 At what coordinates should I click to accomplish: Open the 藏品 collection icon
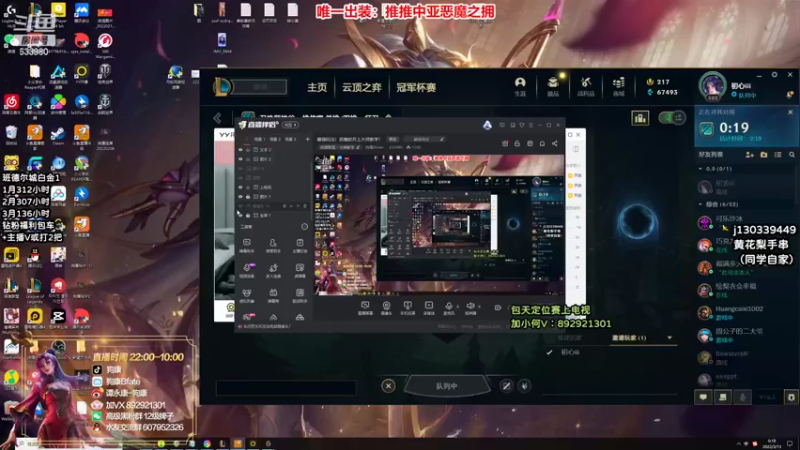tap(553, 86)
